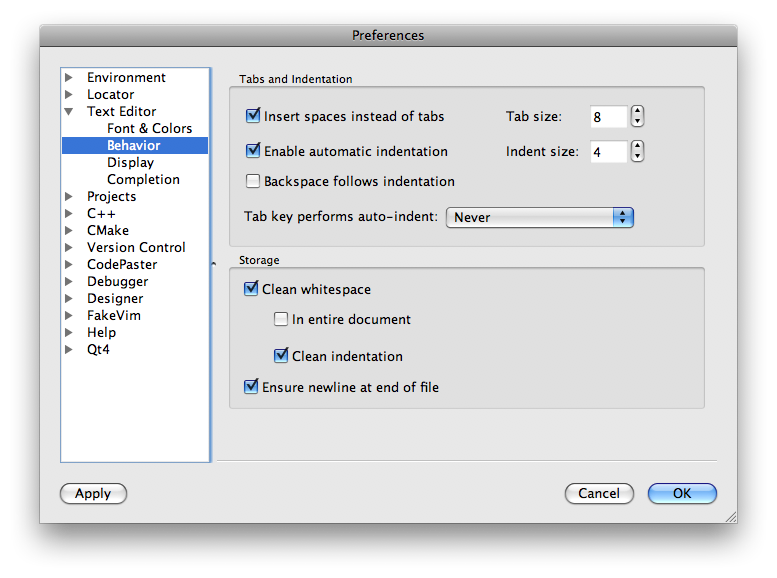Viewport: 777px width, 578px height.
Task: Go to Completion settings page
Action: (x=143, y=180)
